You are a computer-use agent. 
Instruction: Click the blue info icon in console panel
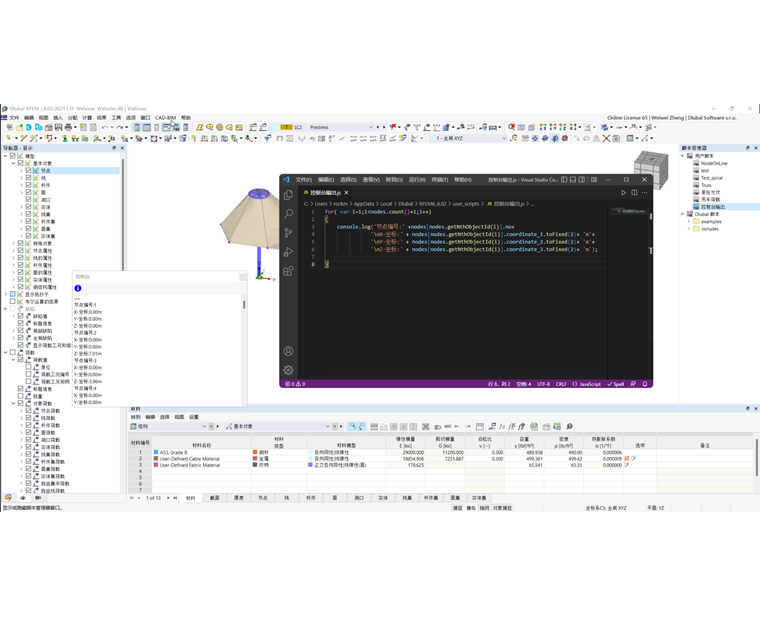78,288
